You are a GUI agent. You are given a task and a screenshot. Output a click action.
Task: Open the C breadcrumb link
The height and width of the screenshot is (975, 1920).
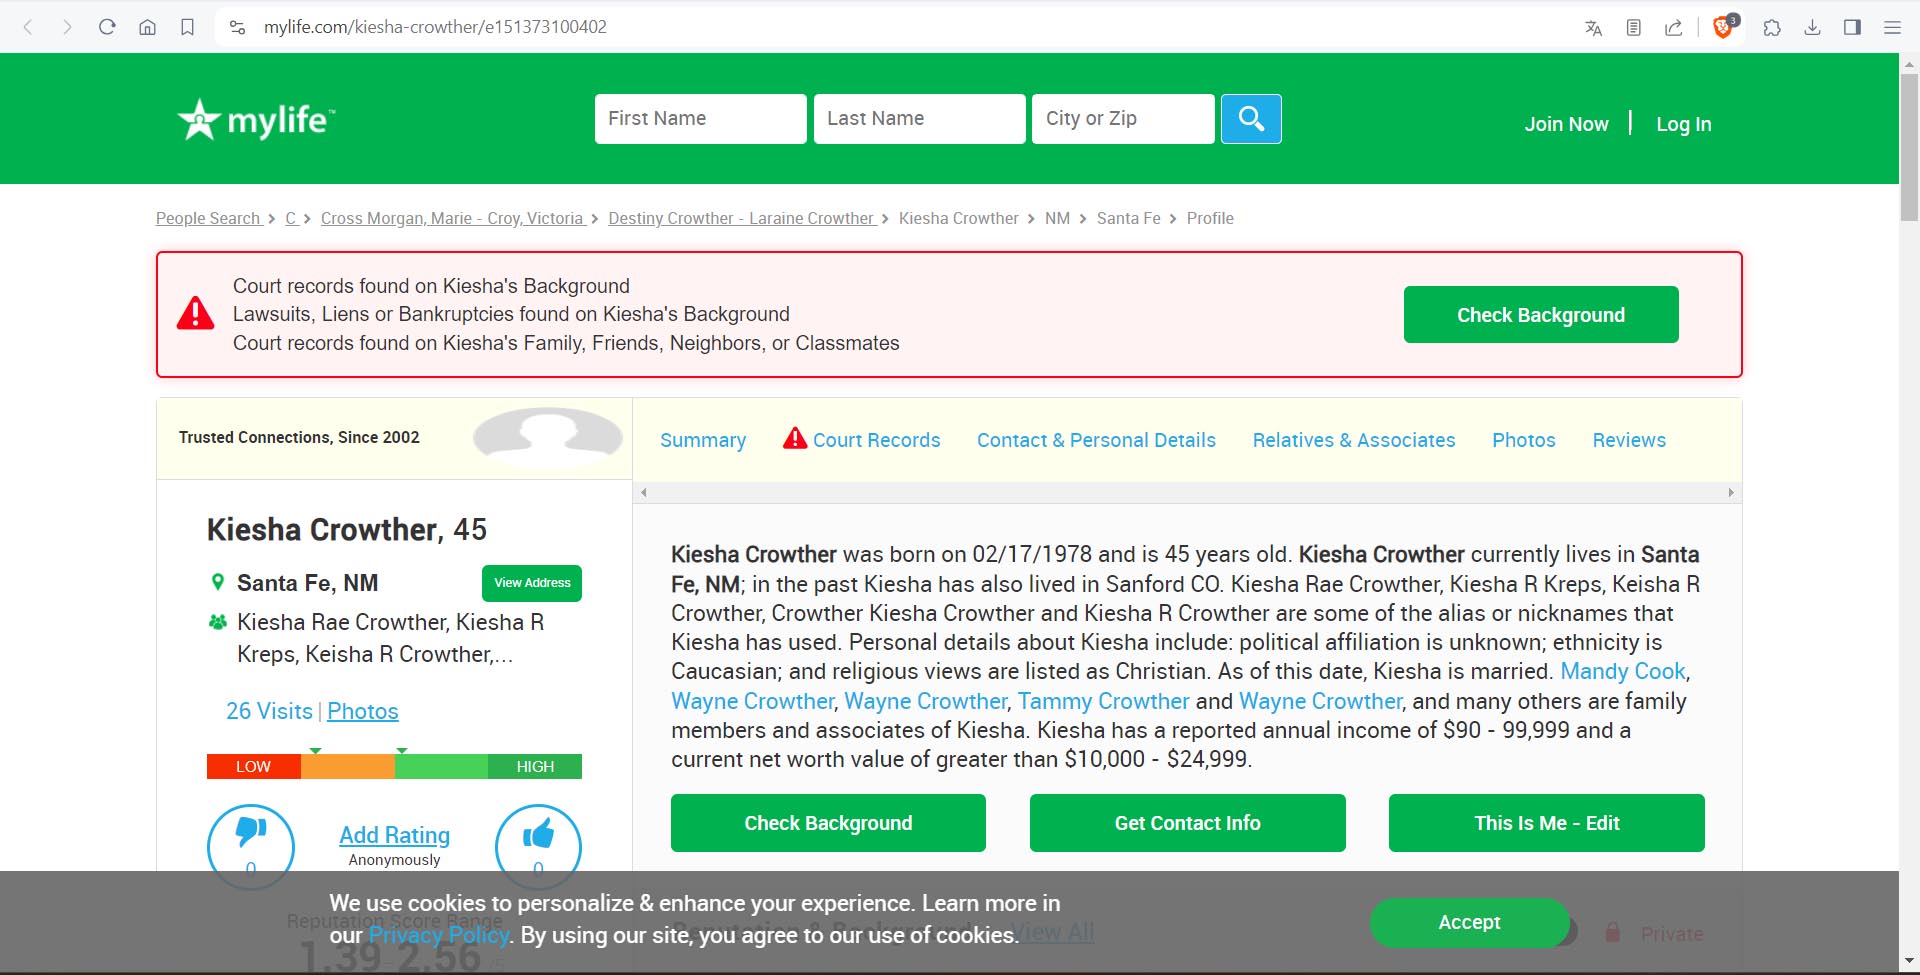pyautogui.click(x=291, y=218)
